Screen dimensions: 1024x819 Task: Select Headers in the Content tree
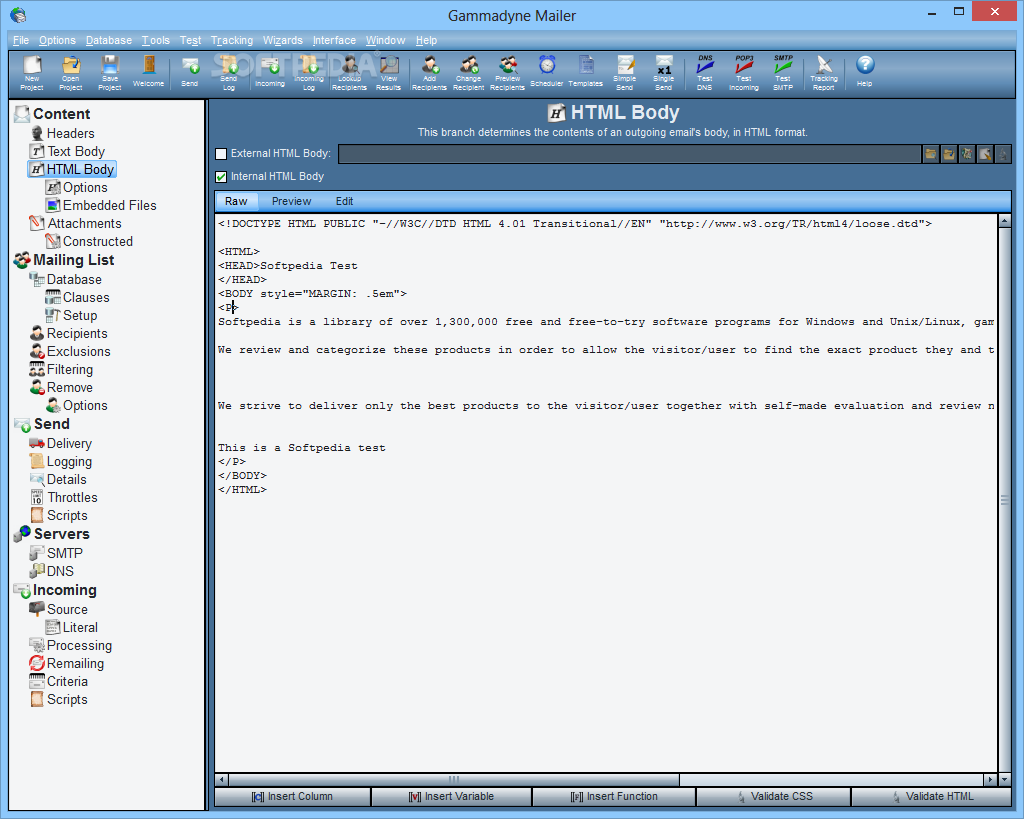click(x=63, y=133)
